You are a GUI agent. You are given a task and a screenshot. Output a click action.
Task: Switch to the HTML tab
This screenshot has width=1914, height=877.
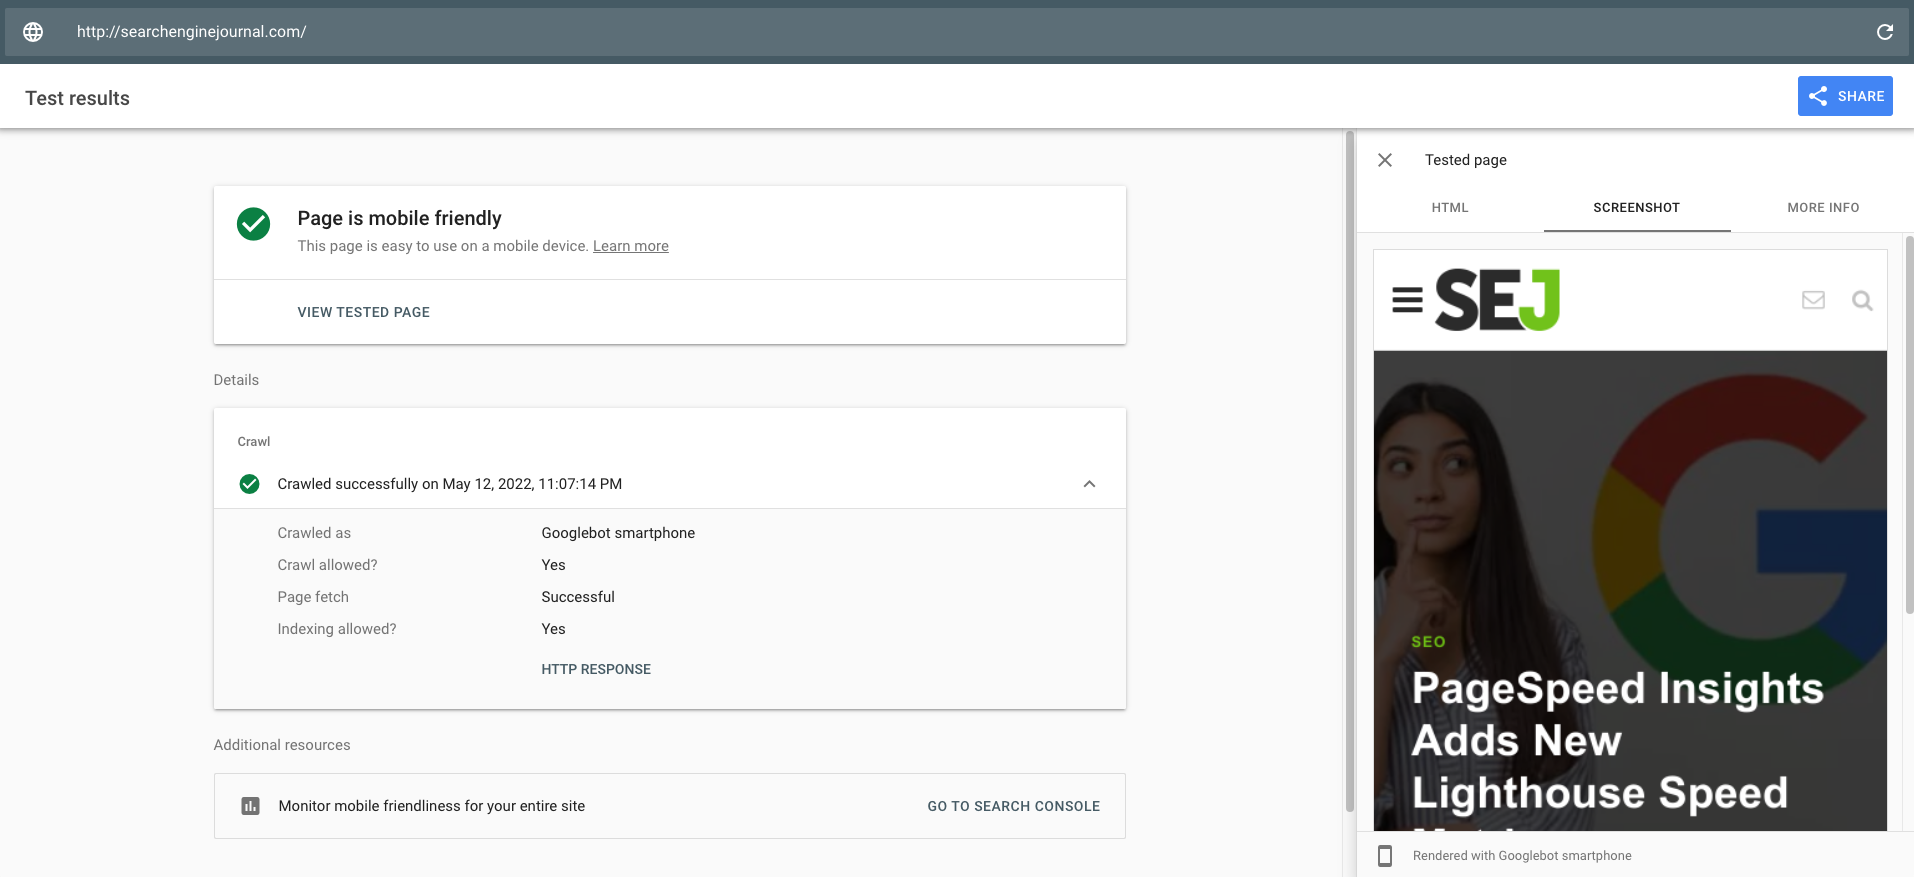pyautogui.click(x=1449, y=208)
